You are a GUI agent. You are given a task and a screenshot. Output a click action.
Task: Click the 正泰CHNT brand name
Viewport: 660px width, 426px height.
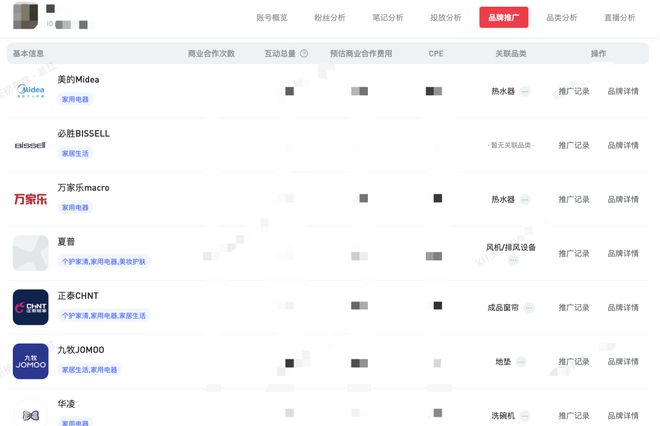coord(78,296)
